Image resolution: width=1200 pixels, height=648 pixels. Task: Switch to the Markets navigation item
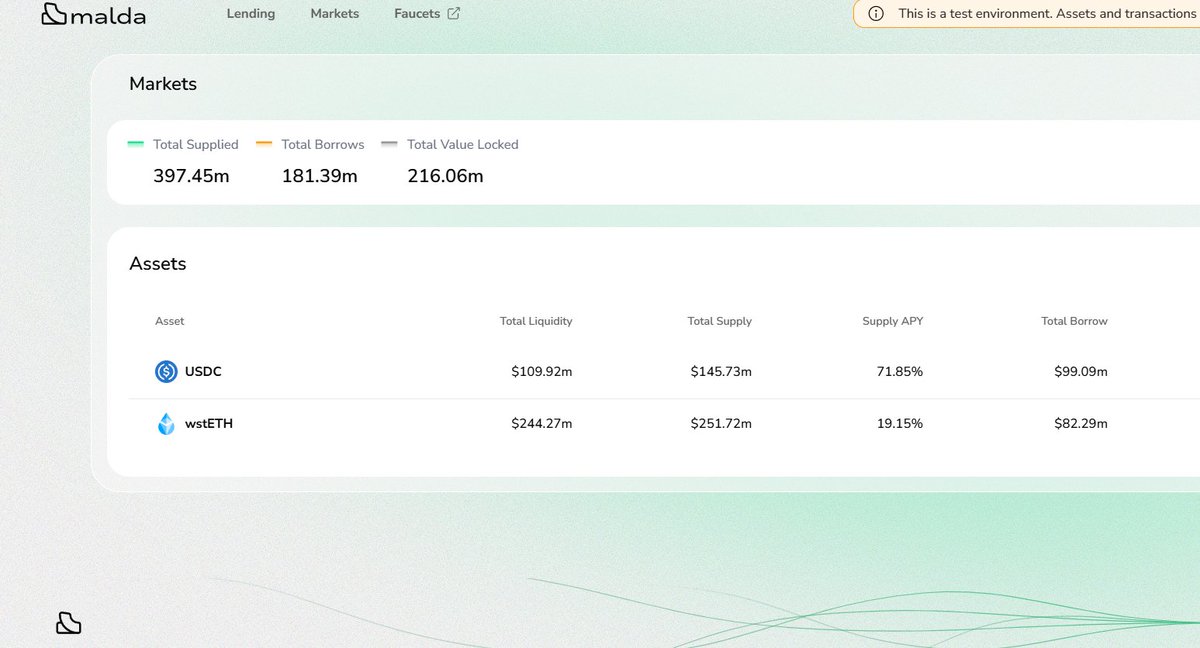click(334, 13)
